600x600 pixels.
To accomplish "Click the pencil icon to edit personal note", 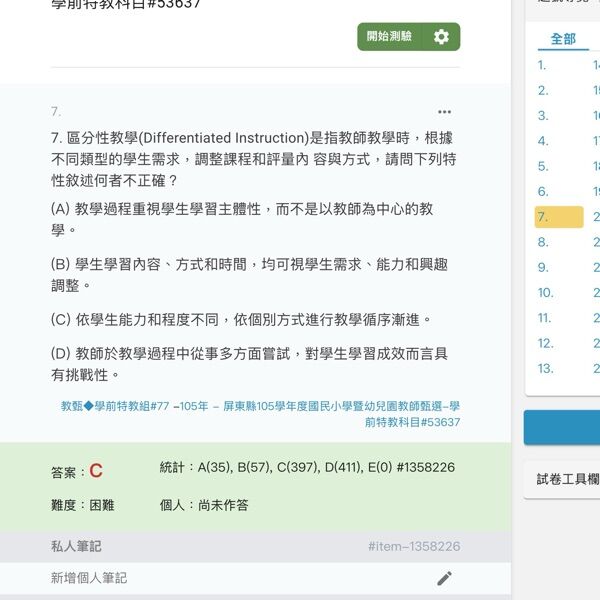I will click(x=444, y=578).
